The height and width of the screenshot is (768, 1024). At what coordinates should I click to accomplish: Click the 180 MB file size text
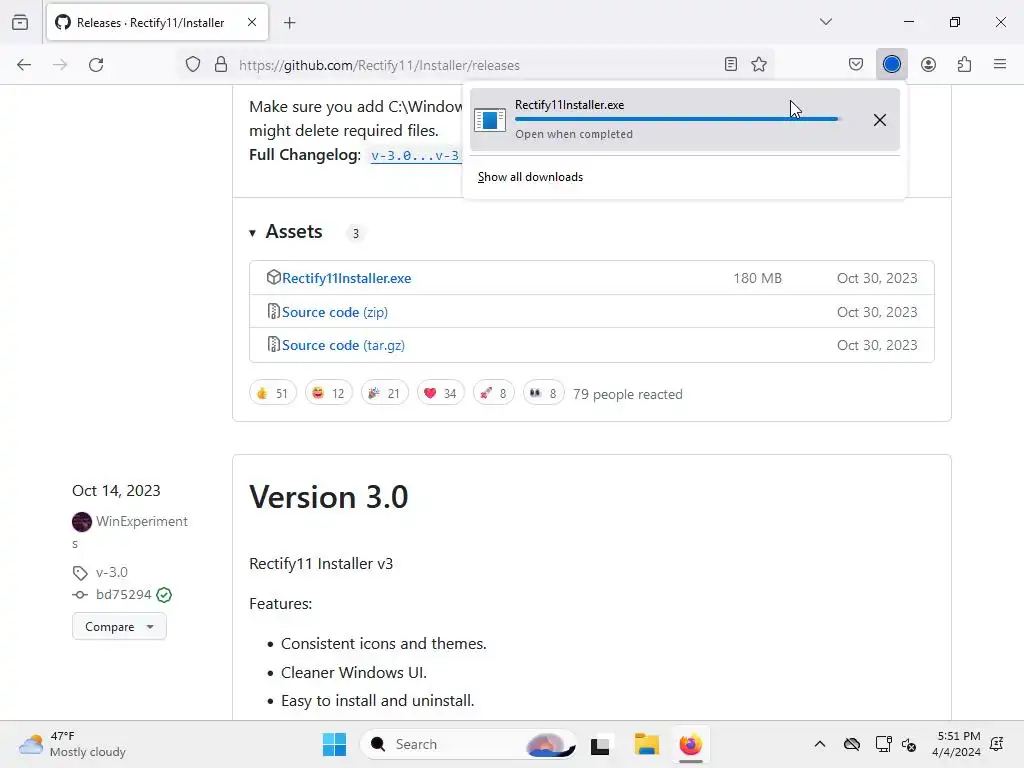tap(757, 278)
